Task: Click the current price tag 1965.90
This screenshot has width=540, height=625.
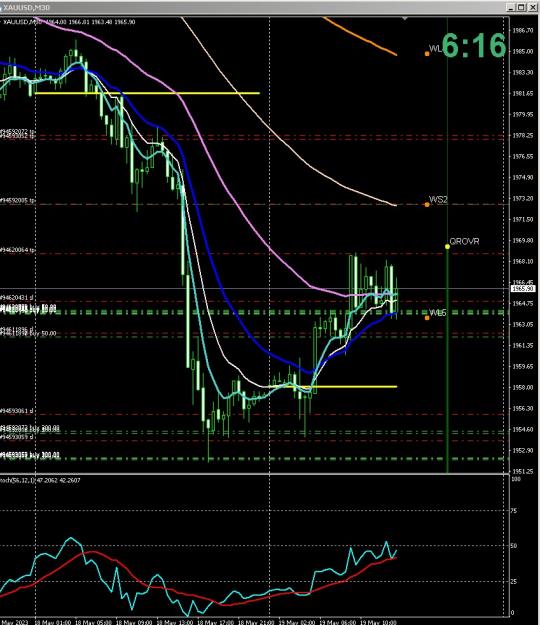Action: pos(522,288)
